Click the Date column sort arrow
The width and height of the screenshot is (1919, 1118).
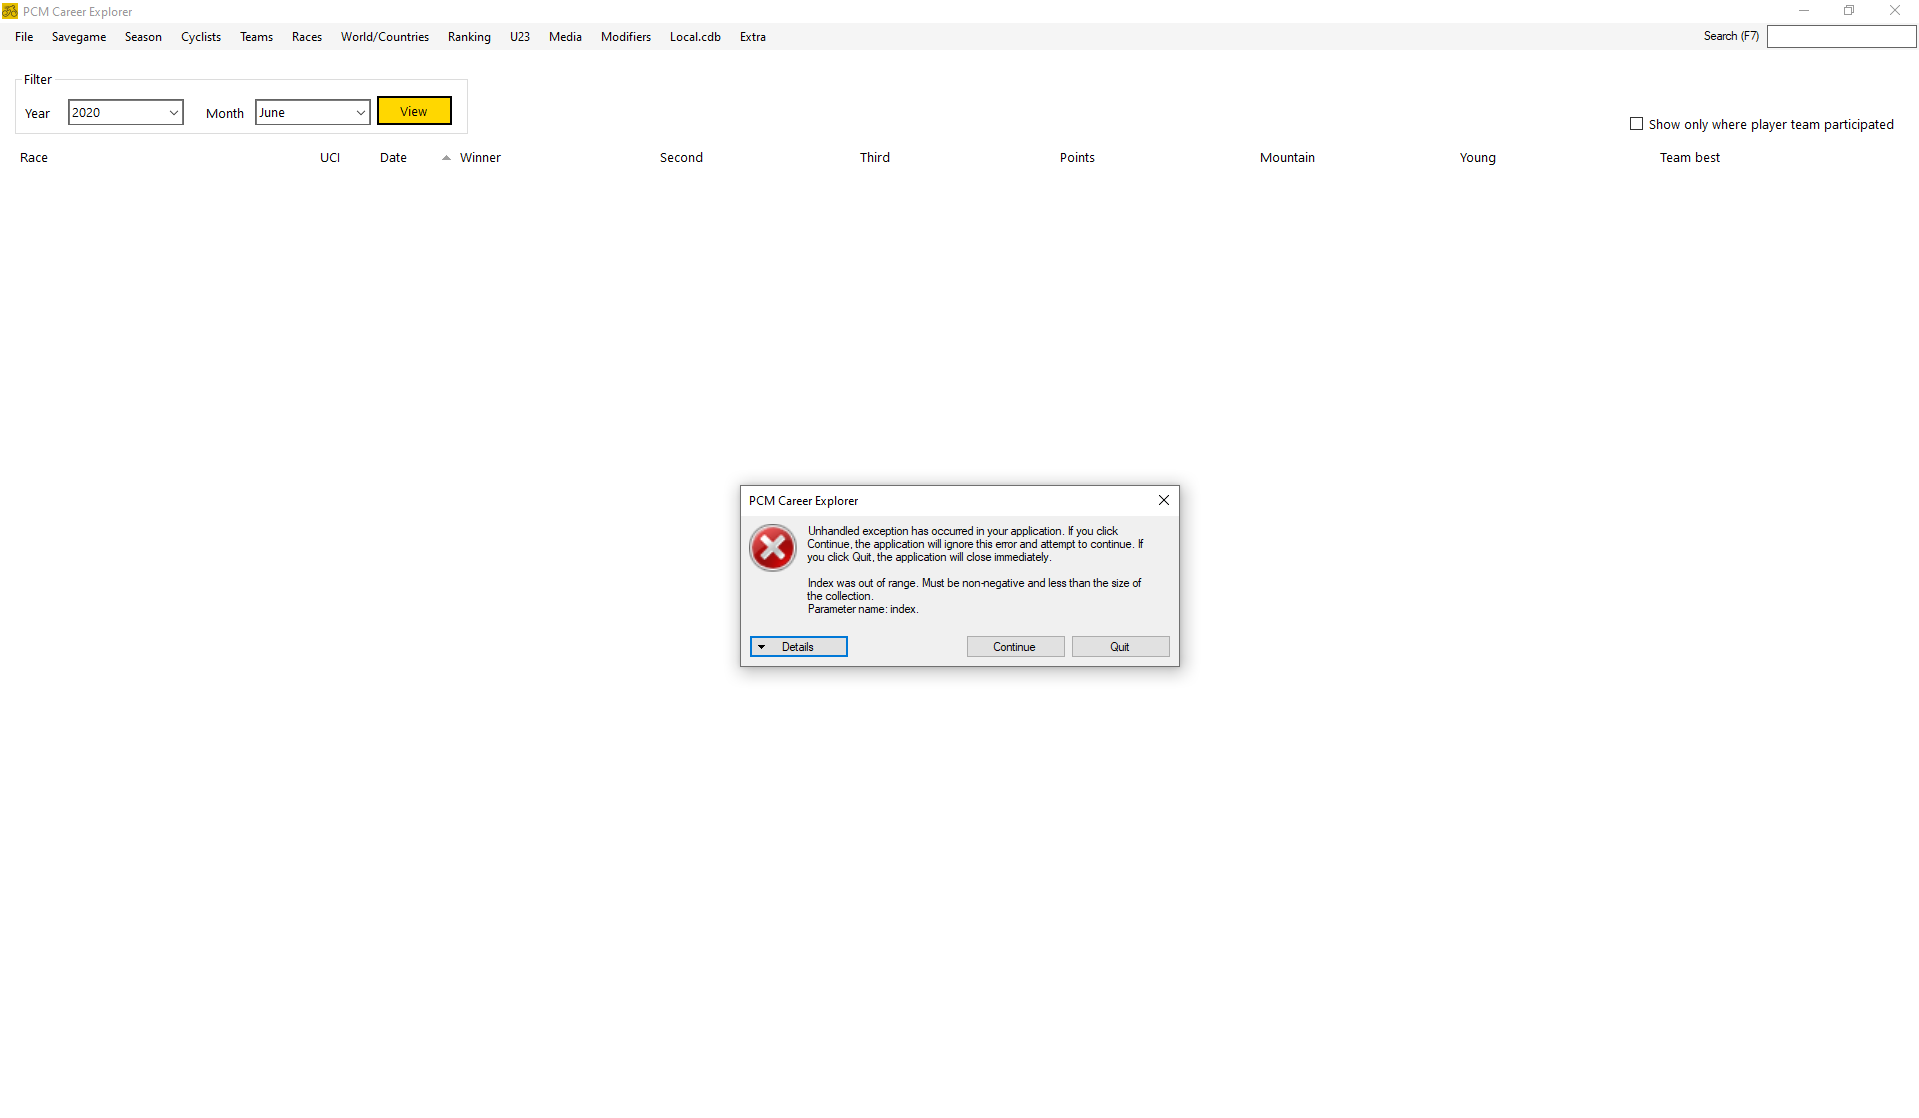(x=446, y=158)
